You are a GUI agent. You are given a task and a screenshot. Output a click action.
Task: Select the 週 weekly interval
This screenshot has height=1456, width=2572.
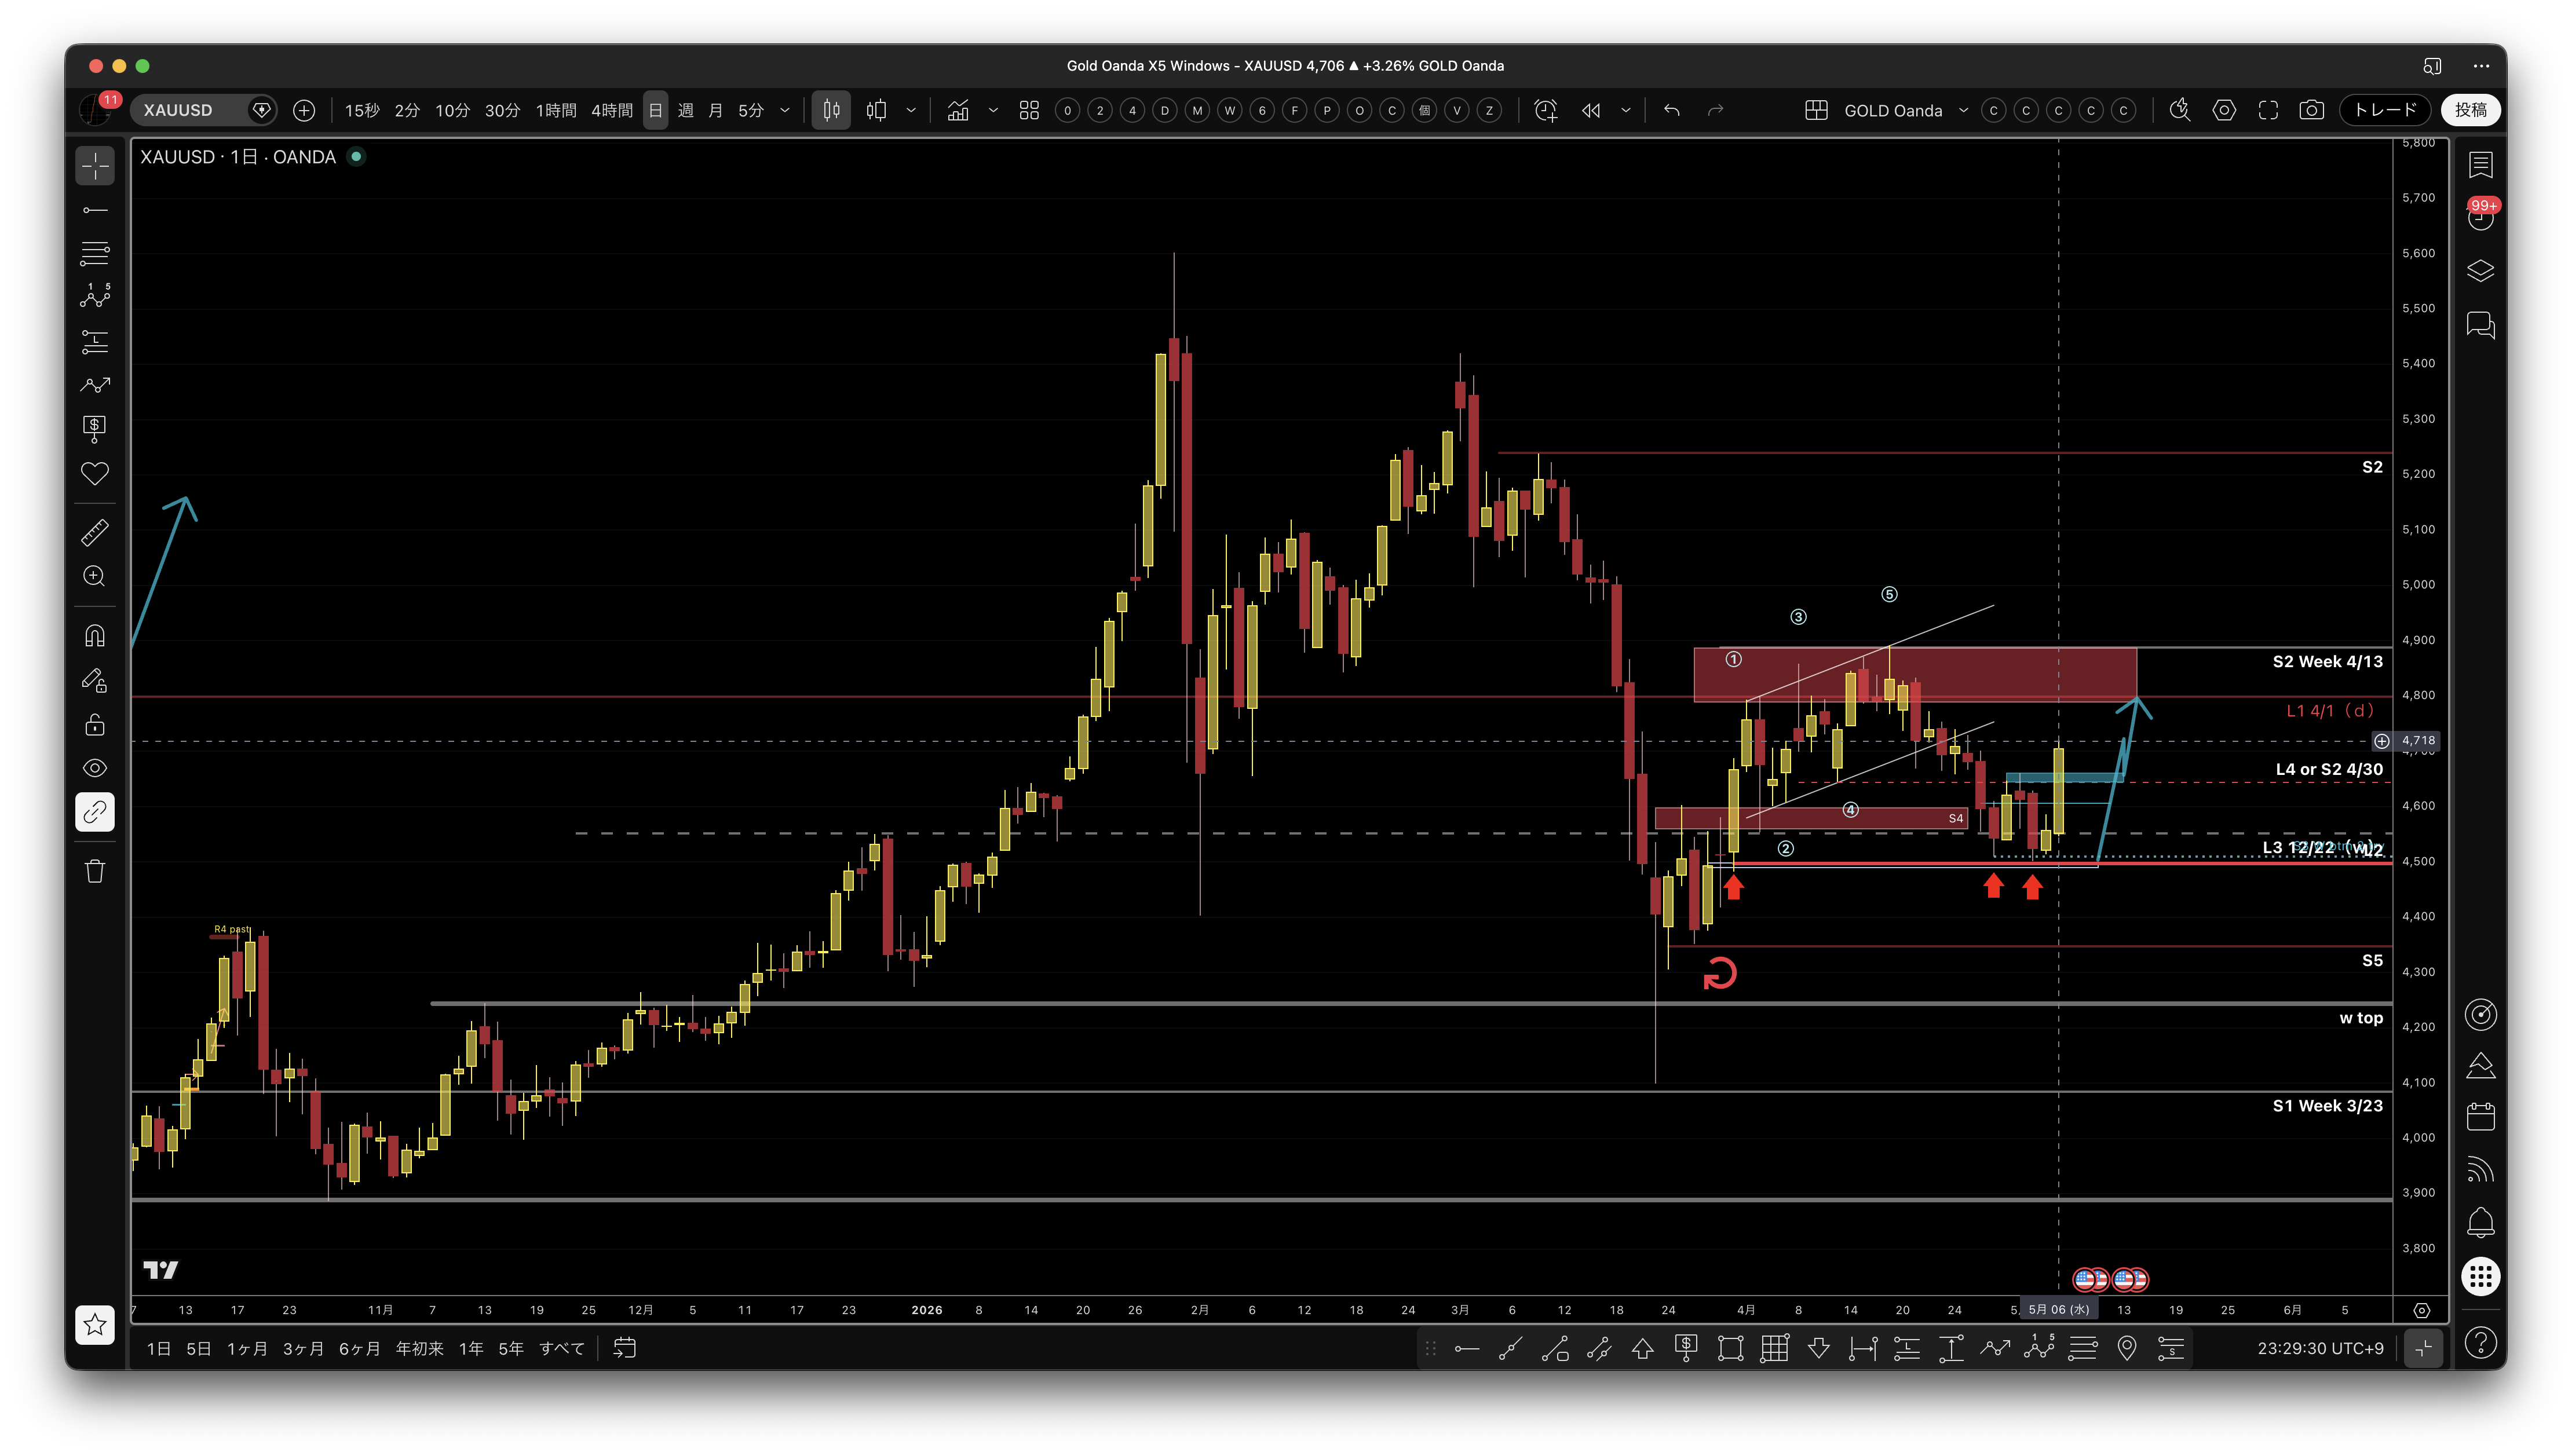[686, 110]
